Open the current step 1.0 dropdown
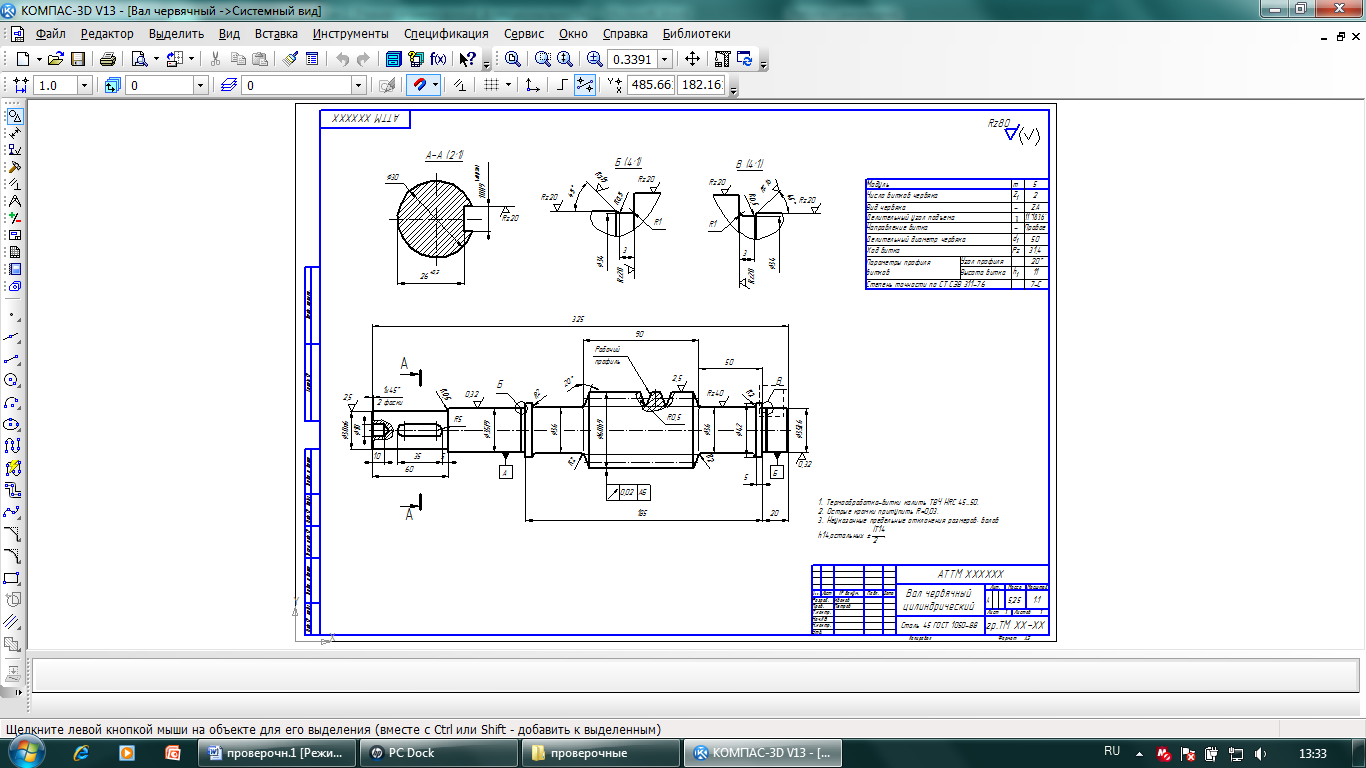Image resolution: width=1366 pixels, height=768 pixels. [x=84, y=85]
